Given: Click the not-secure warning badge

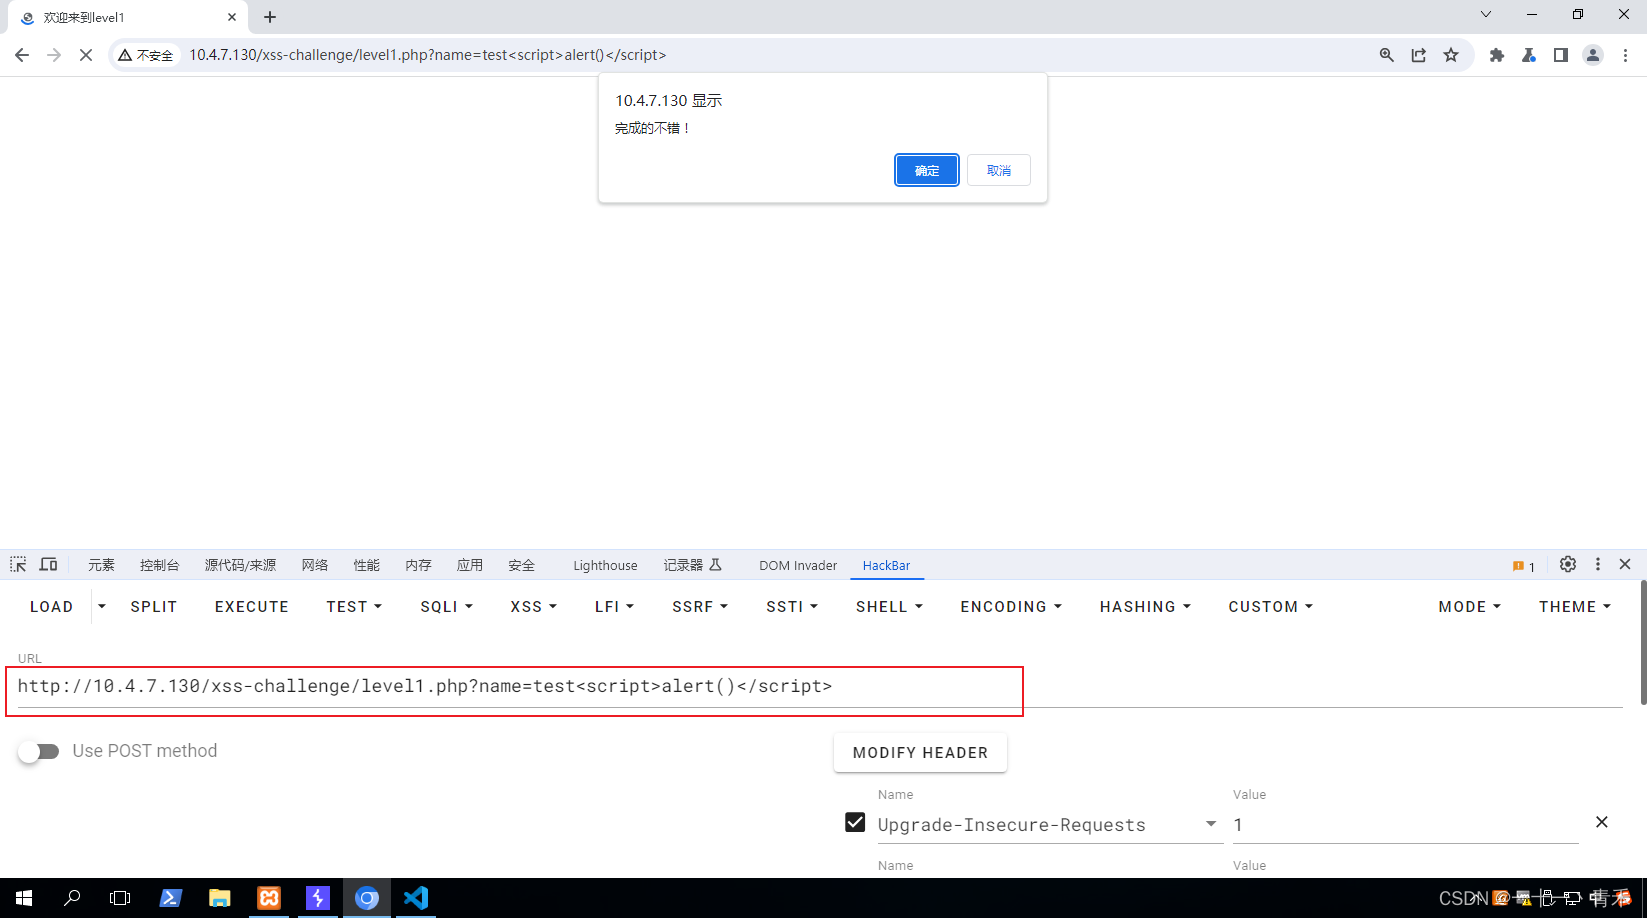Looking at the screenshot, I should 146,55.
